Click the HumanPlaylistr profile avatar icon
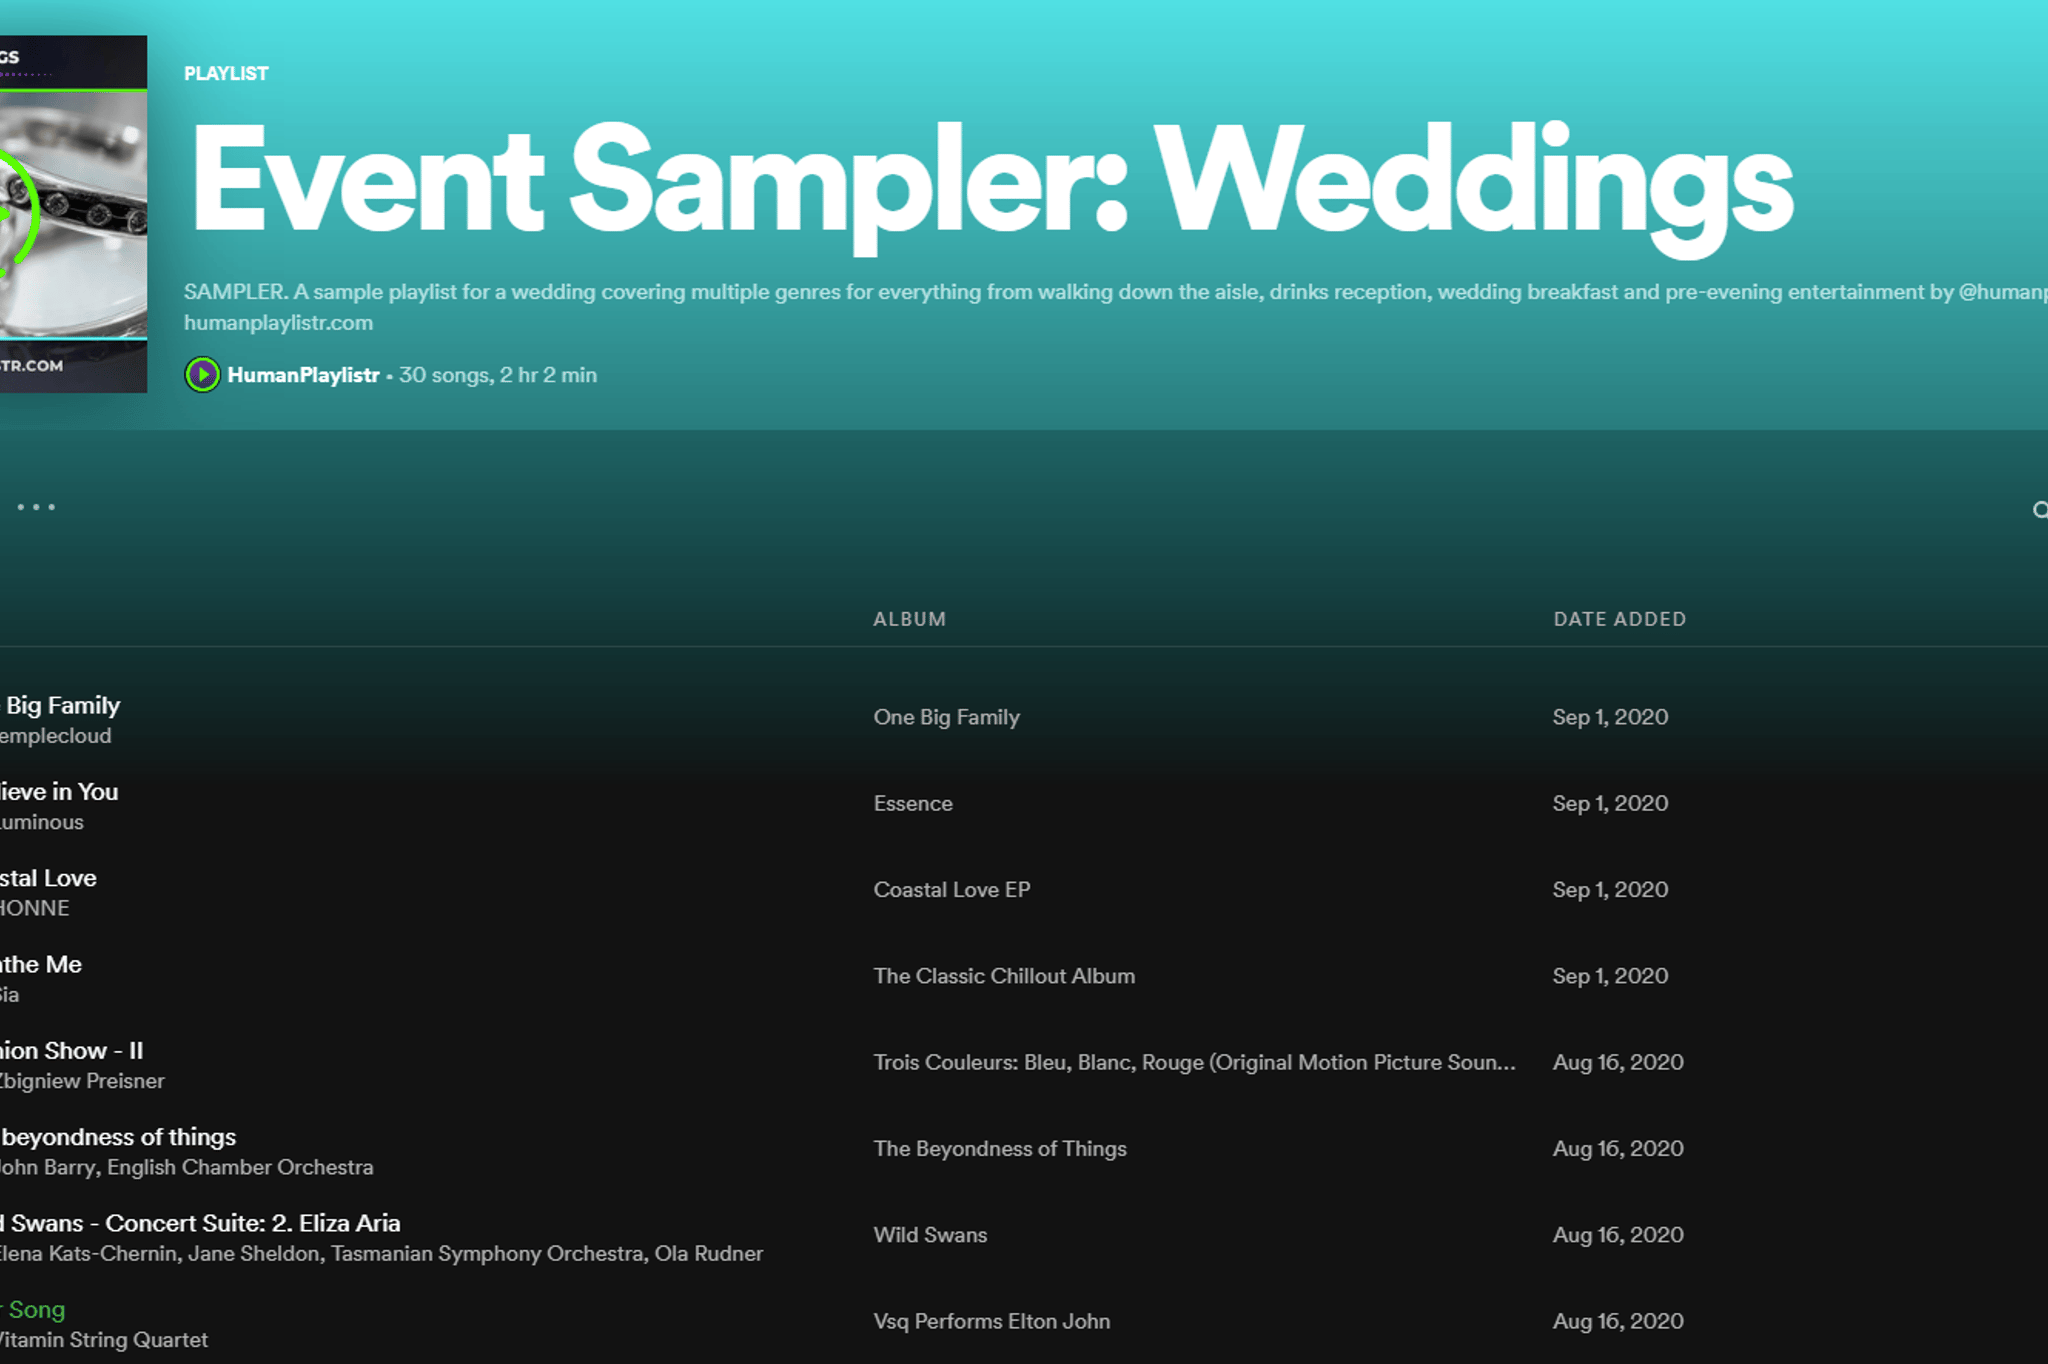The height and width of the screenshot is (1364, 2048). [202, 375]
